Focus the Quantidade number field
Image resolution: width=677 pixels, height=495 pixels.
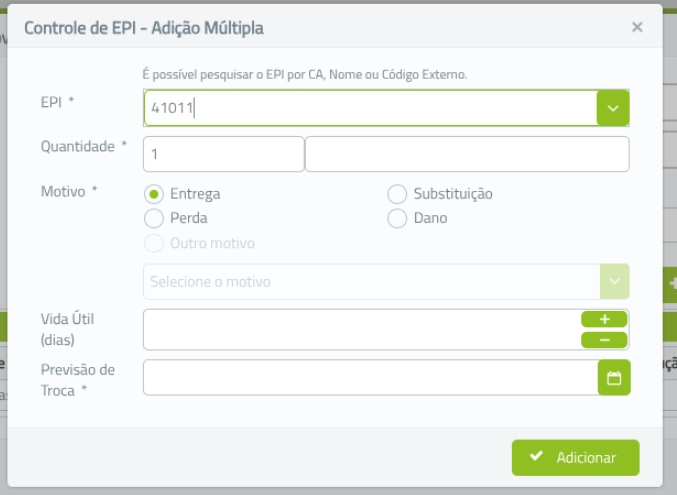point(224,154)
